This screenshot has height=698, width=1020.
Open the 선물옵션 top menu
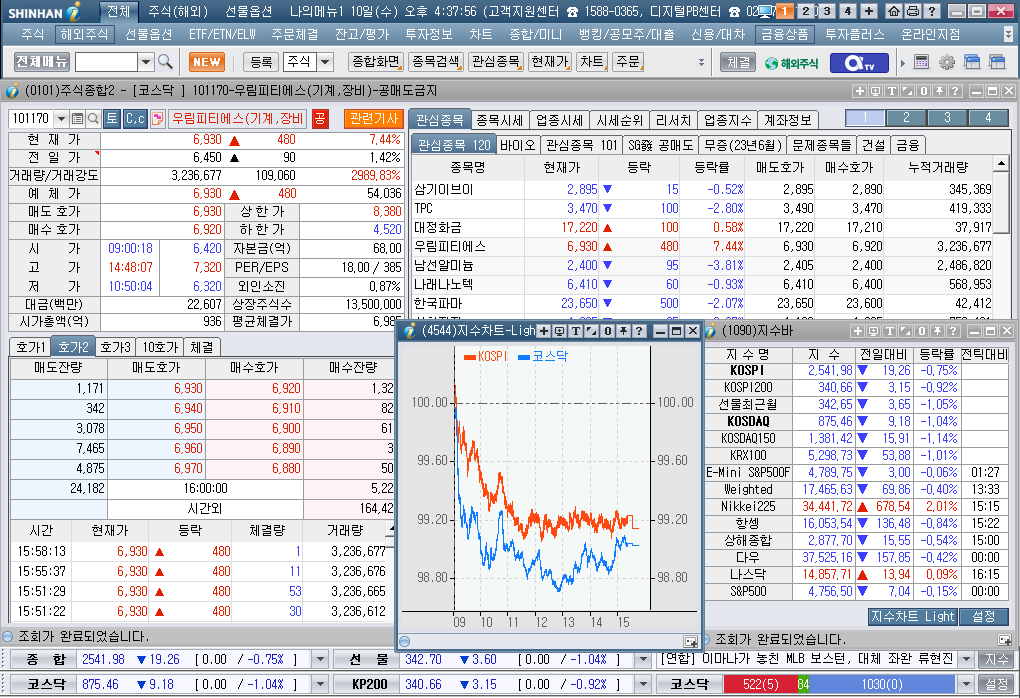pyautogui.click(x=148, y=34)
